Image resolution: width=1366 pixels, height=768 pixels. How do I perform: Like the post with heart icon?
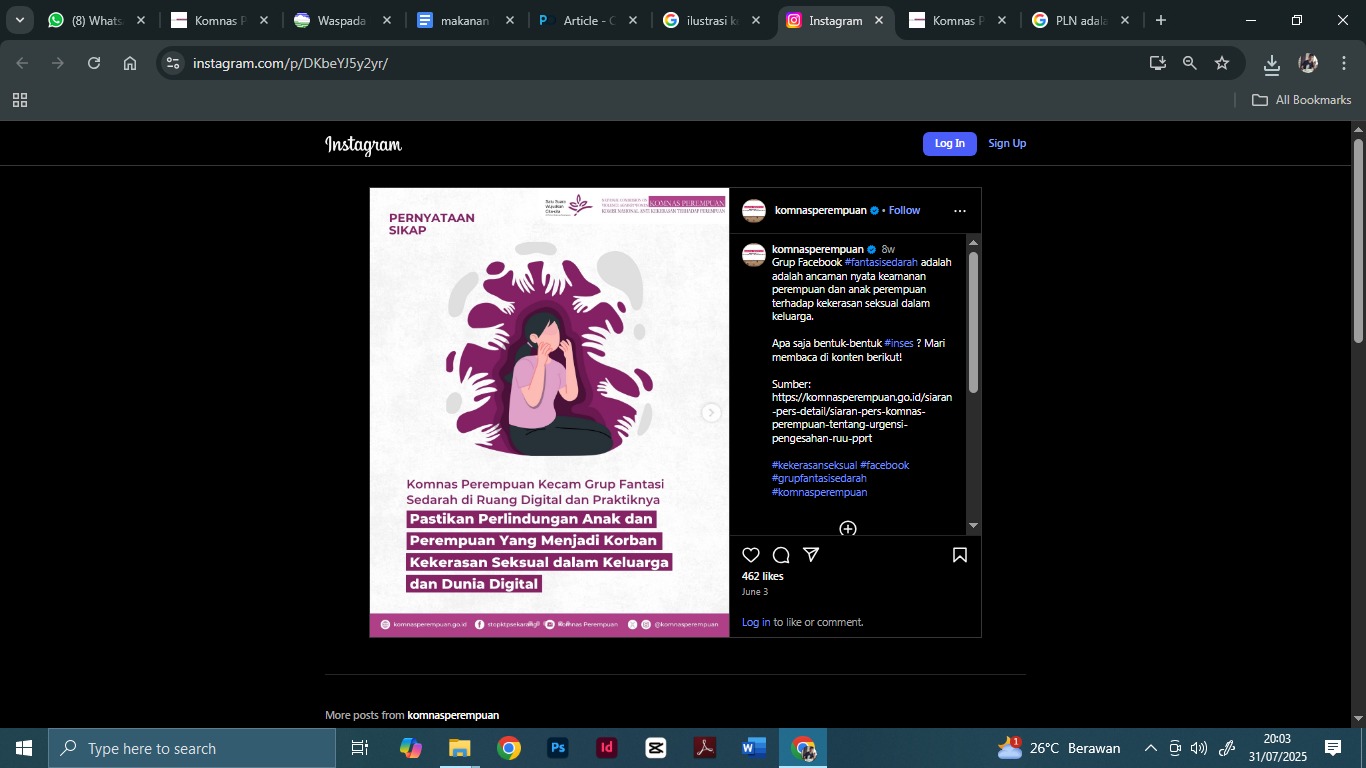(751, 555)
